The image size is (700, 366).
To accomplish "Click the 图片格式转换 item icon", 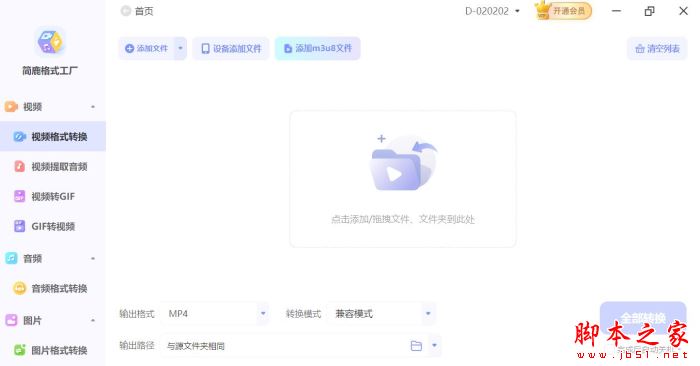I will (x=19, y=350).
